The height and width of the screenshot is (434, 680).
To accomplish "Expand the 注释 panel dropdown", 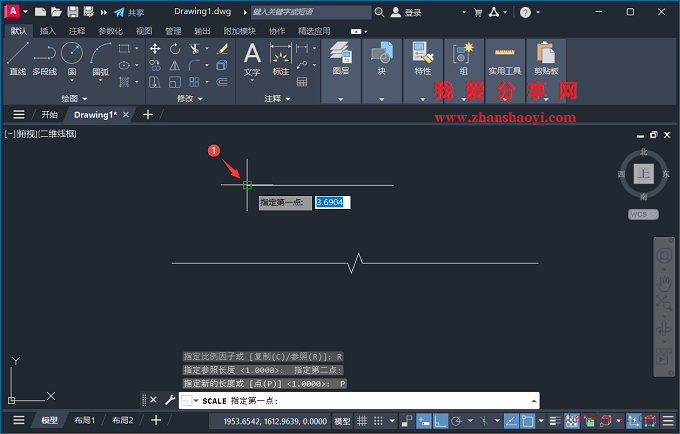I will click(x=288, y=99).
